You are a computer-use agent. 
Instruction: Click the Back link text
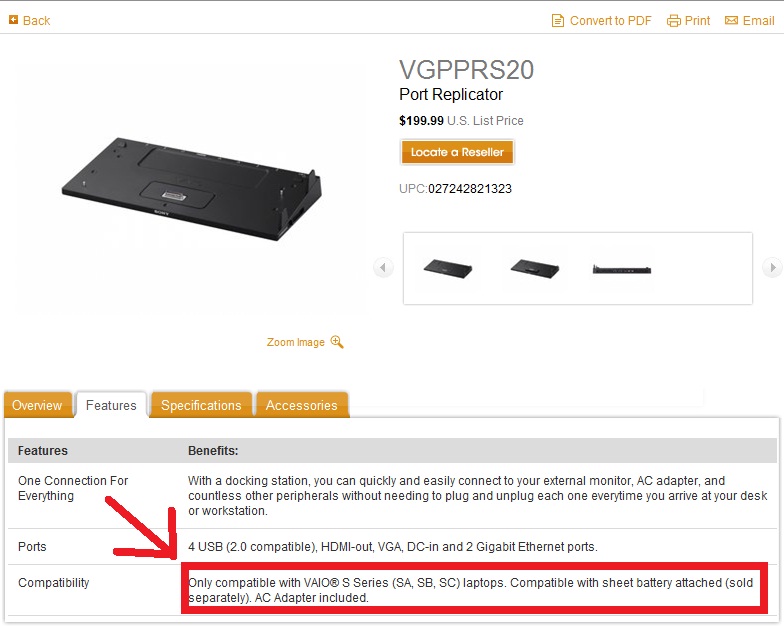36,20
